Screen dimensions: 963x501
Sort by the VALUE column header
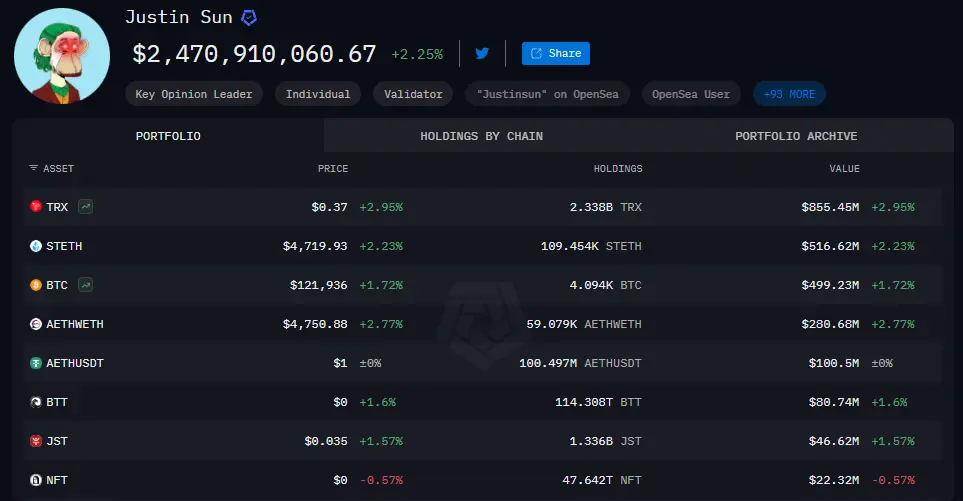coord(843,169)
